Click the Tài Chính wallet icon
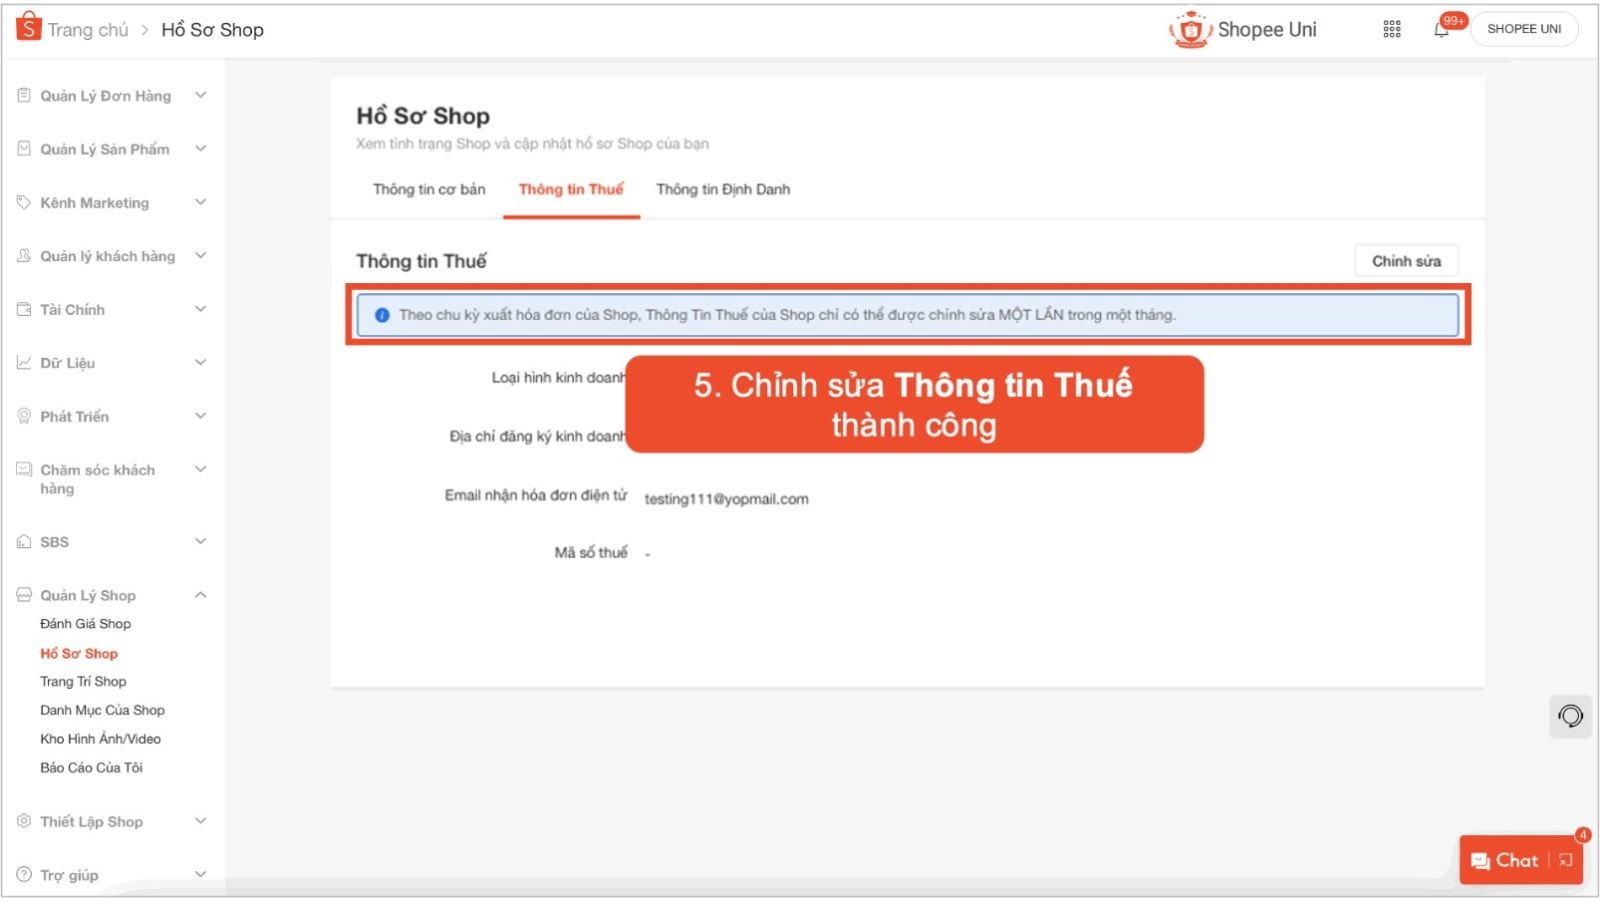This screenshot has height=902, width=1600. click(24, 309)
